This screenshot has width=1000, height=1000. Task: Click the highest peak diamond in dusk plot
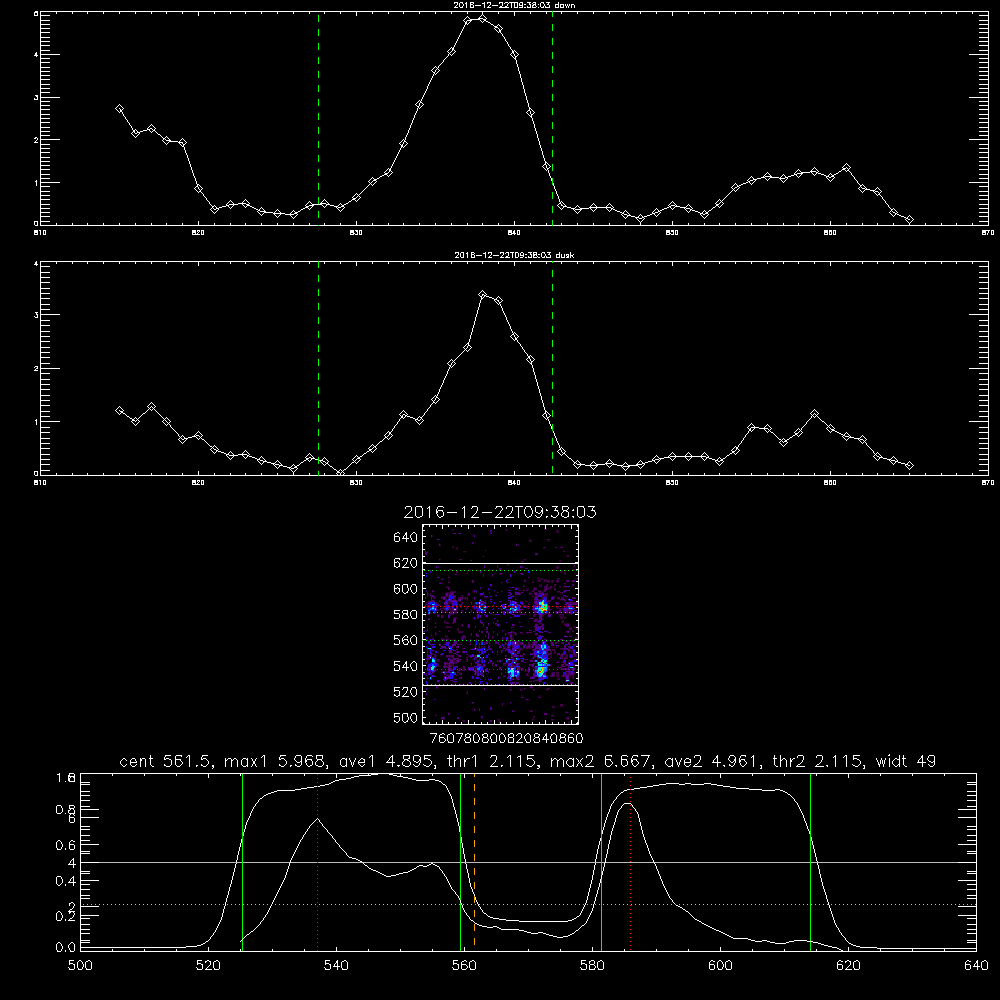tap(483, 295)
